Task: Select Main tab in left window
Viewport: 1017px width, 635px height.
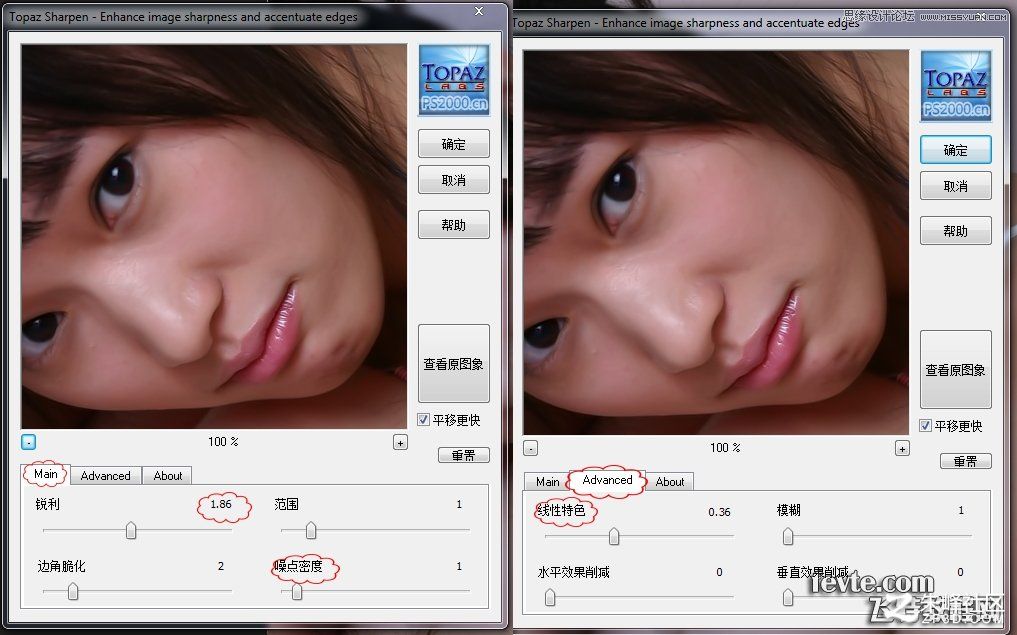Action: click(x=45, y=474)
